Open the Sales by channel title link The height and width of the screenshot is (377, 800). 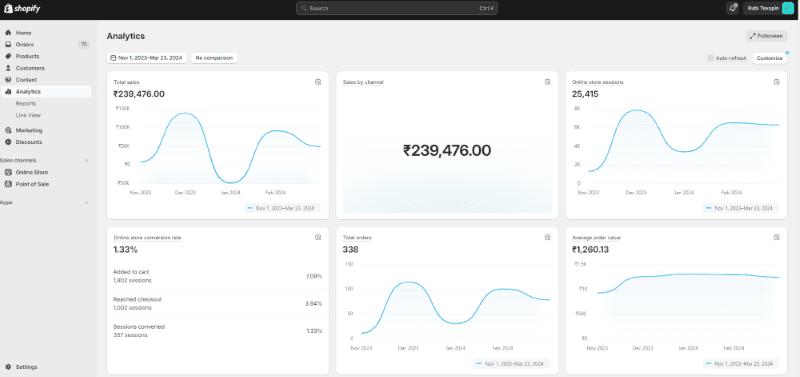pyautogui.click(x=363, y=82)
